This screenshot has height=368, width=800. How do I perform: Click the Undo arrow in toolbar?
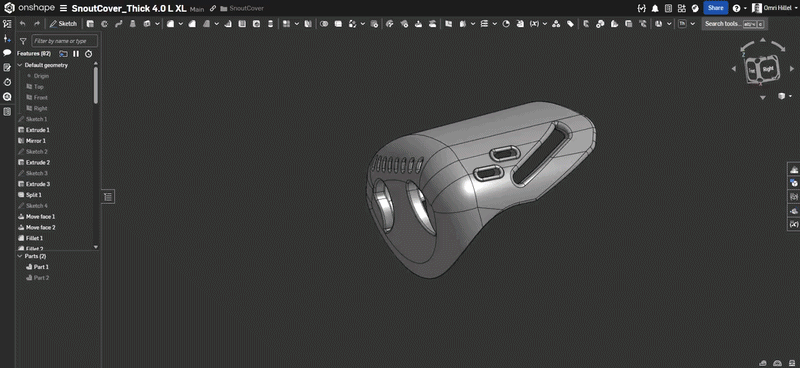pyautogui.click(x=22, y=23)
